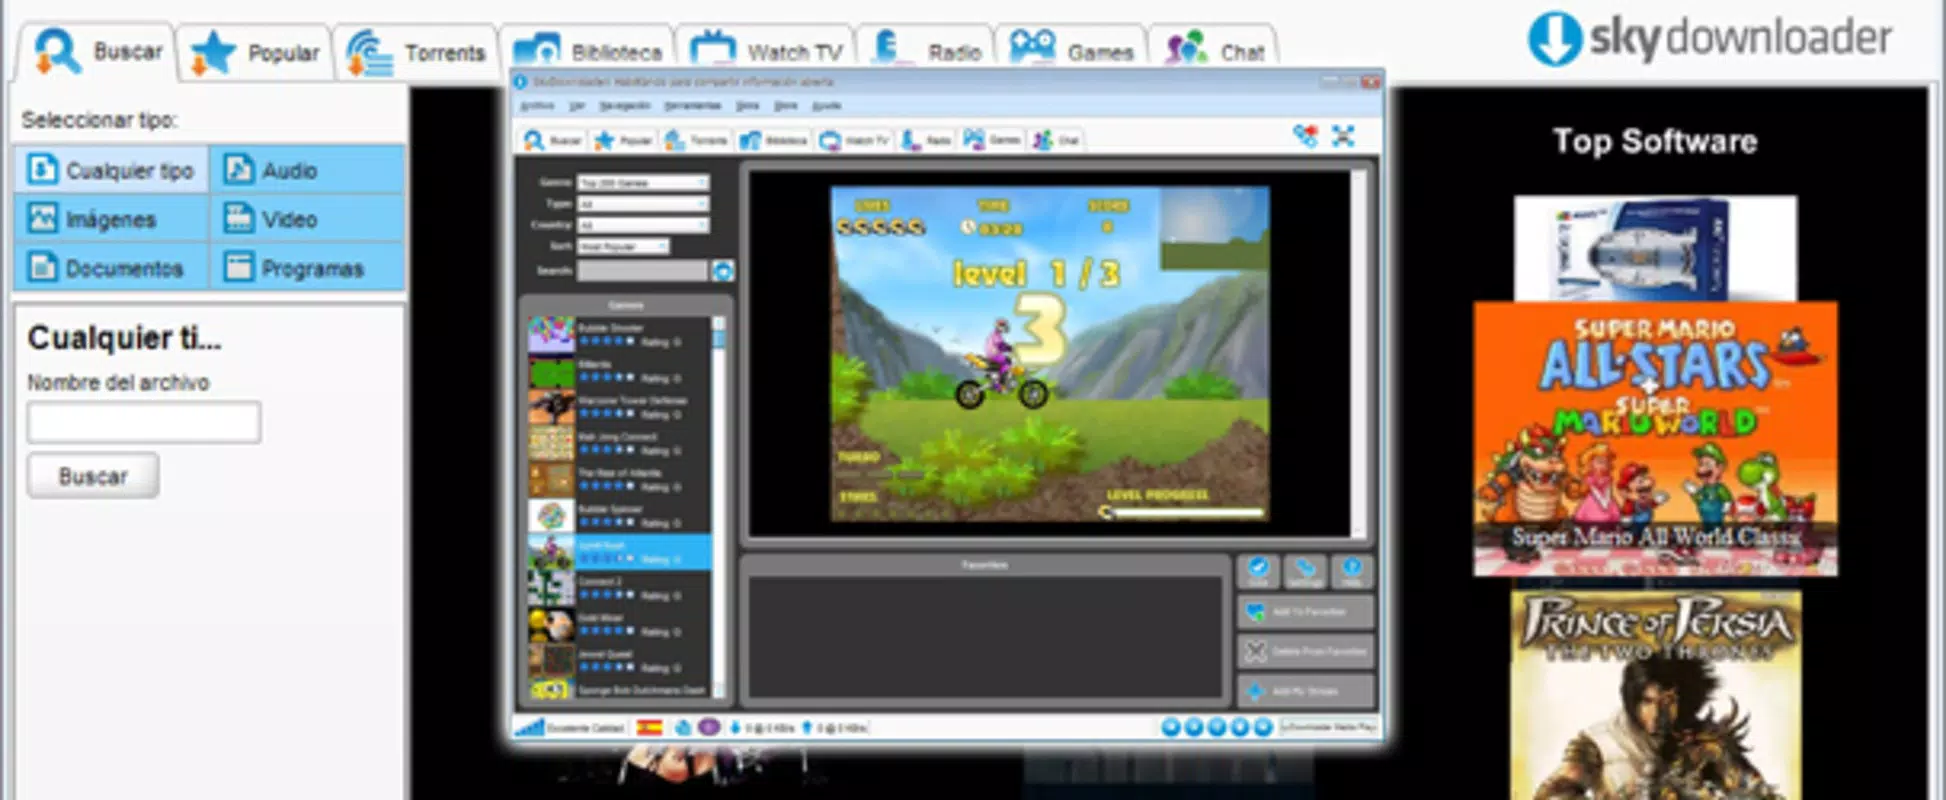Open the Super Mario All-Stars thumbnail
The width and height of the screenshot is (1946, 800).
pyautogui.click(x=1655, y=439)
